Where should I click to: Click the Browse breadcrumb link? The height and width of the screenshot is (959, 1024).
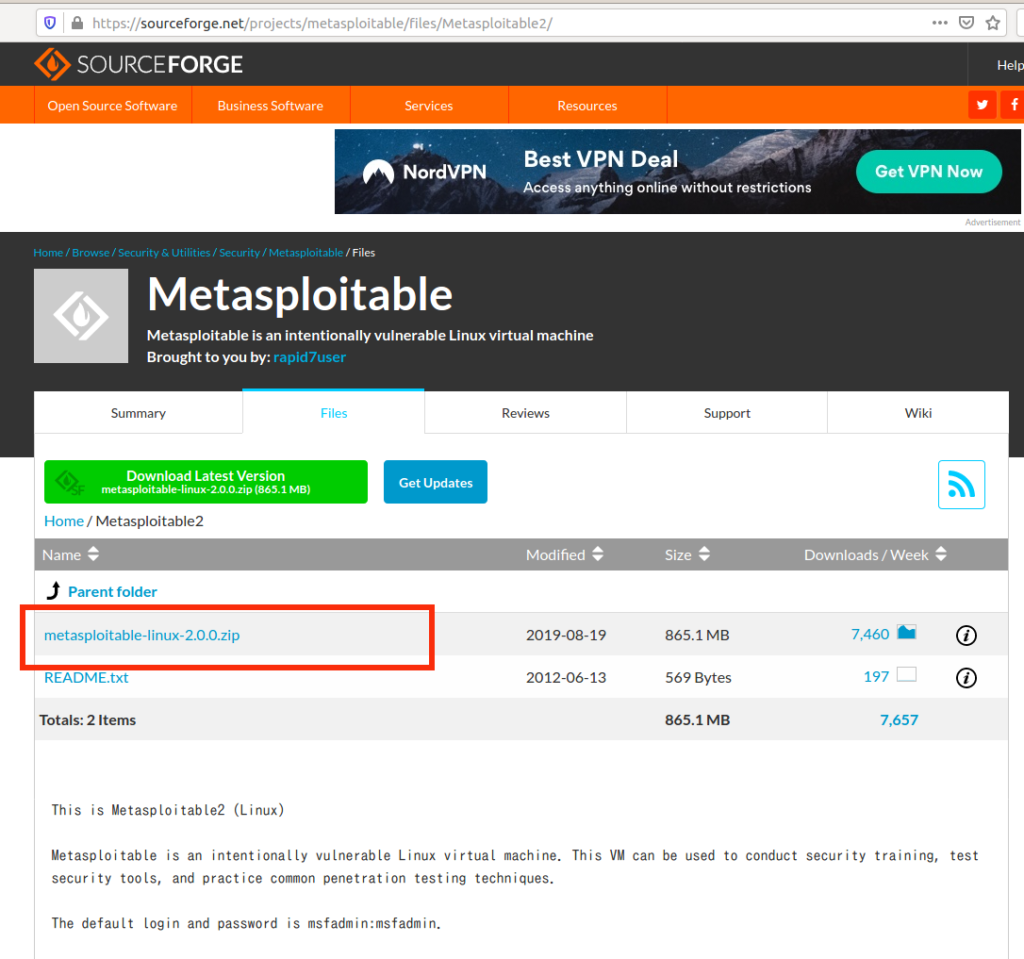[x=91, y=252]
